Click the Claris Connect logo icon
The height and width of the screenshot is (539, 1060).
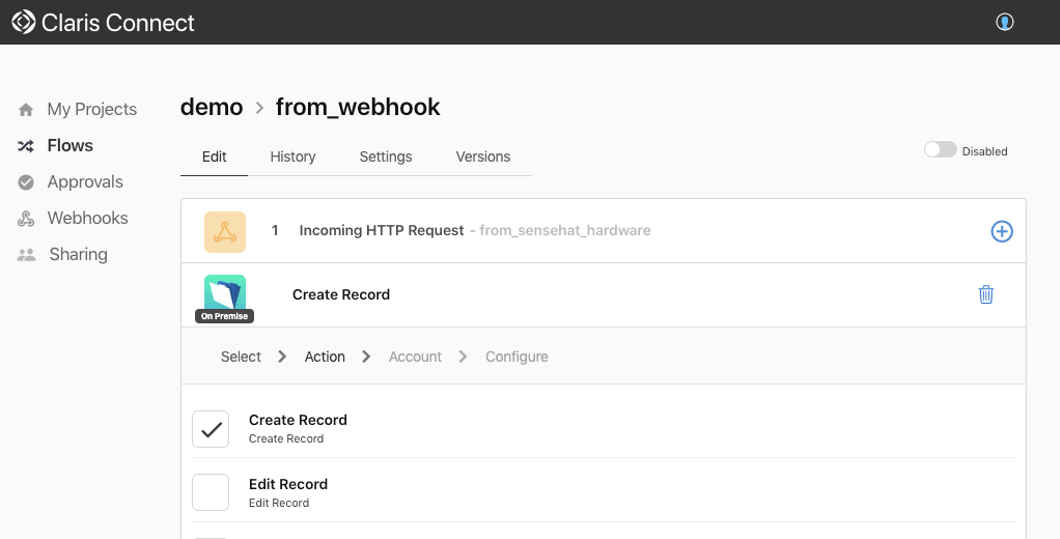pos(23,22)
